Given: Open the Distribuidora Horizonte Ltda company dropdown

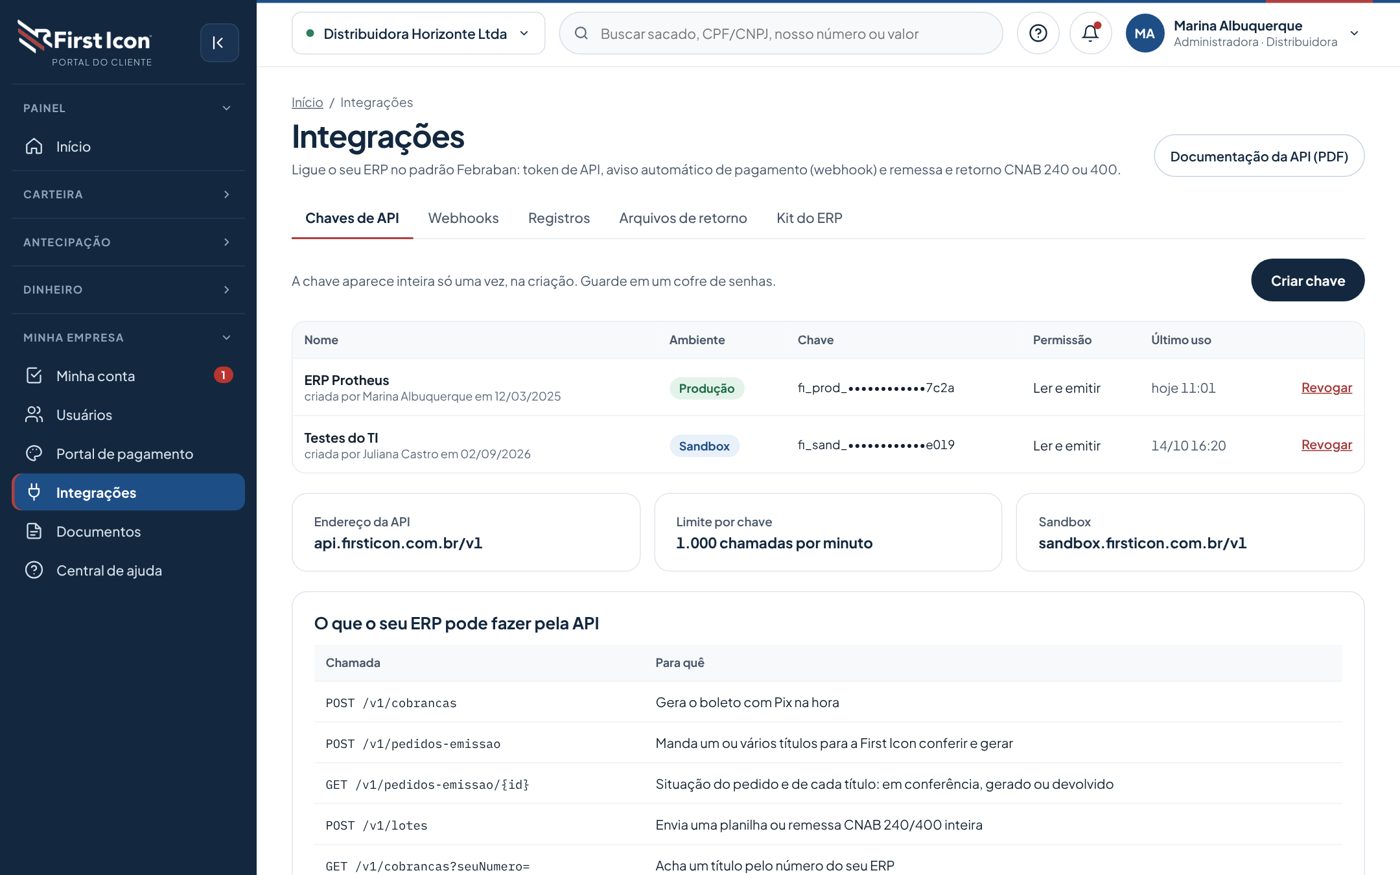Looking at the screenshot, I should tap(418, 33).
